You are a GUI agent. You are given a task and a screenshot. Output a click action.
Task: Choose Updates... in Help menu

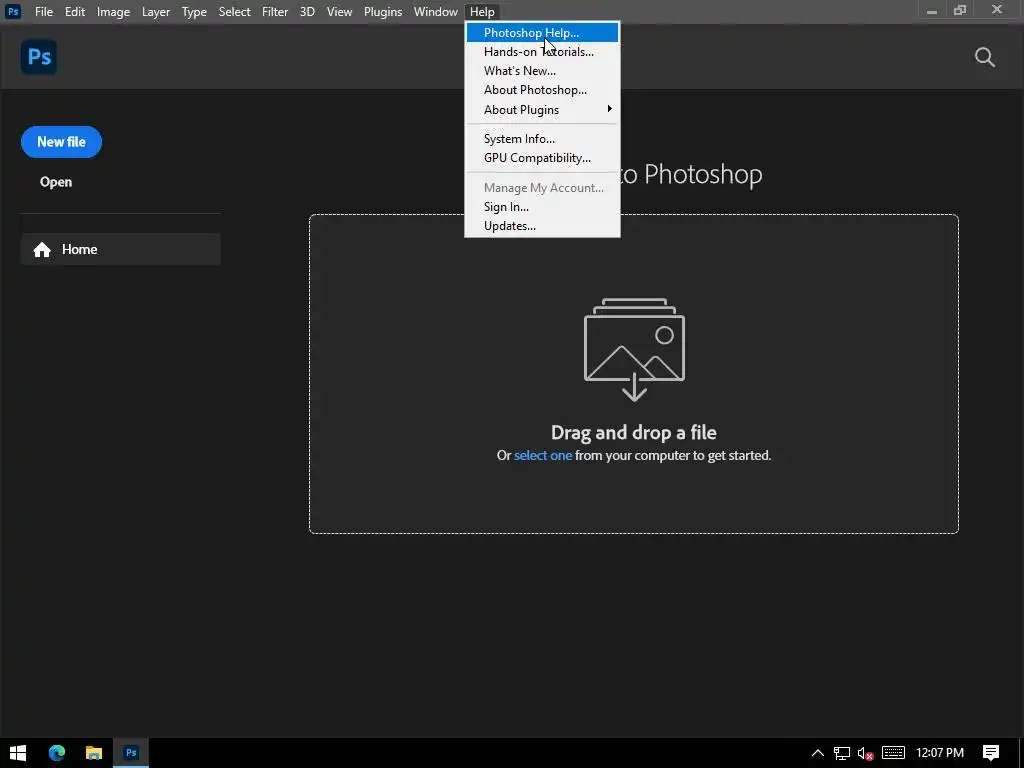click(542, 225)
